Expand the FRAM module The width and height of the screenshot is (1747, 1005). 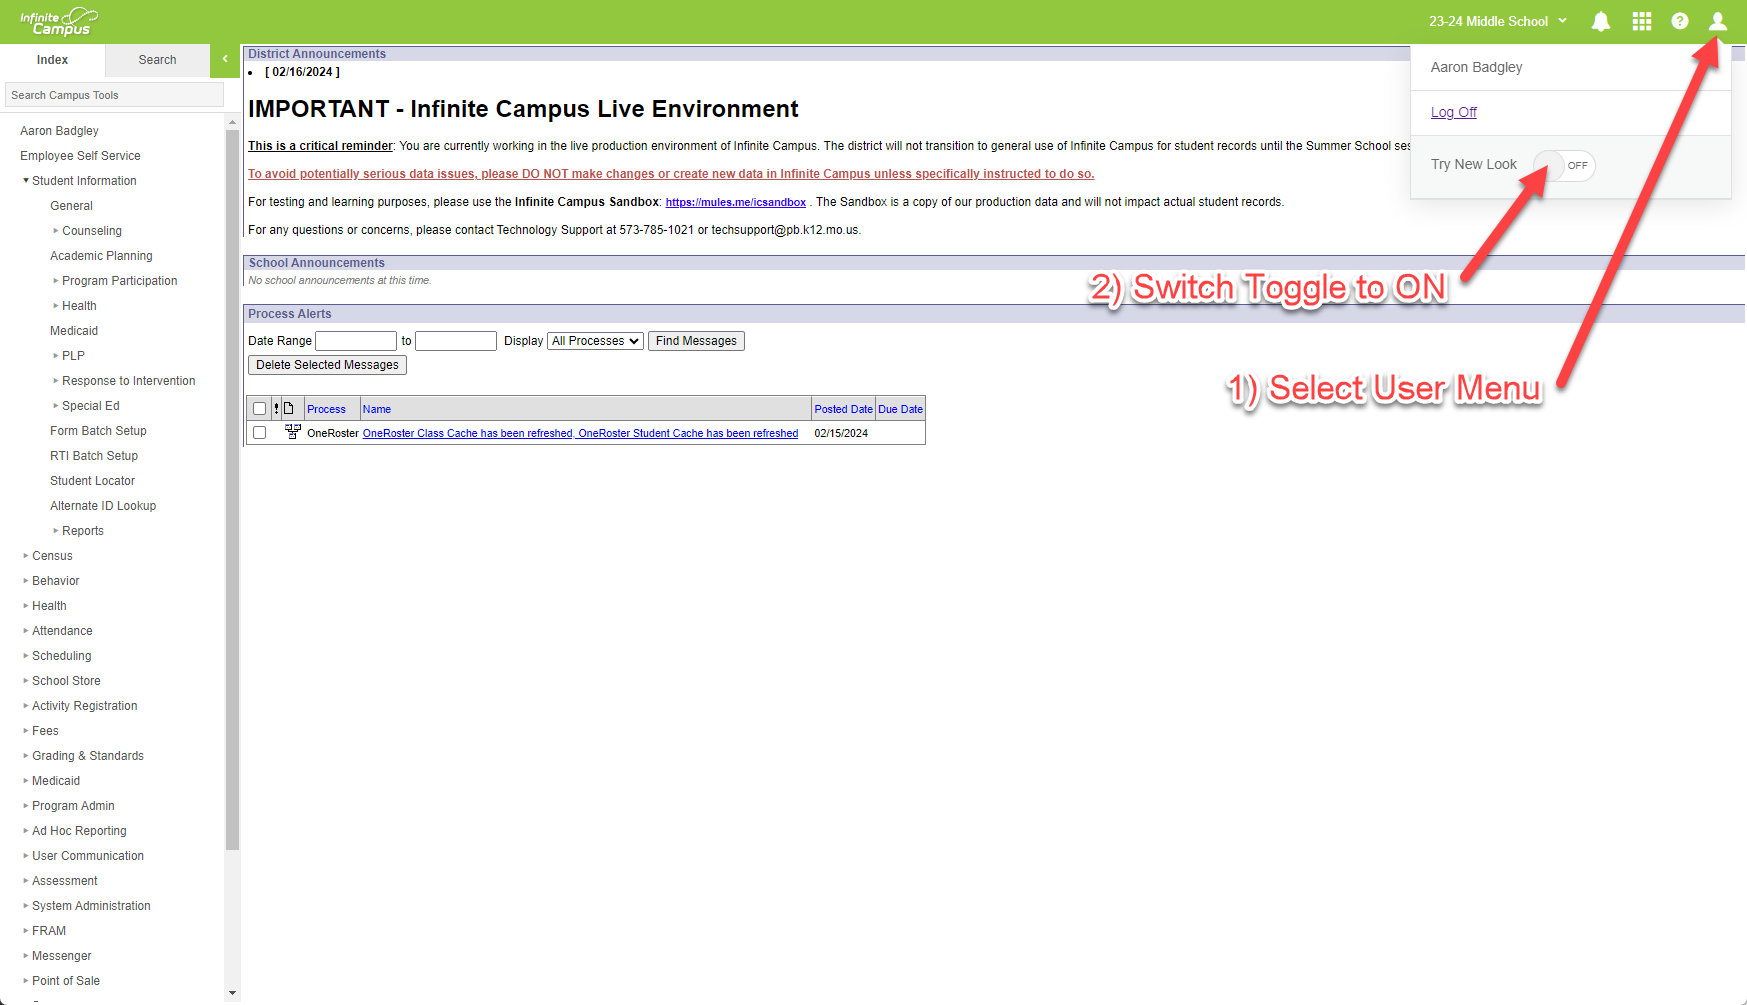[x=26, y=931]
